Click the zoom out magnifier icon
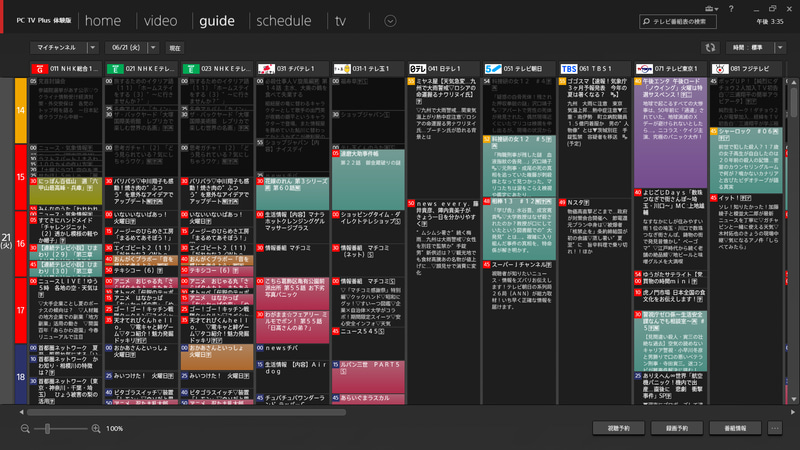Image resolution: width=800 pixels, height=450 pixels. click(x=25, y=429)
